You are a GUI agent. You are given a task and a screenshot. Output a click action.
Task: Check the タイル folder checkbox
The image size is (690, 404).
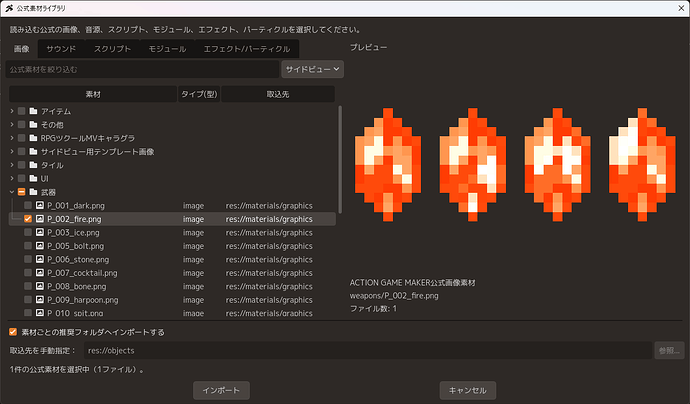22,165
